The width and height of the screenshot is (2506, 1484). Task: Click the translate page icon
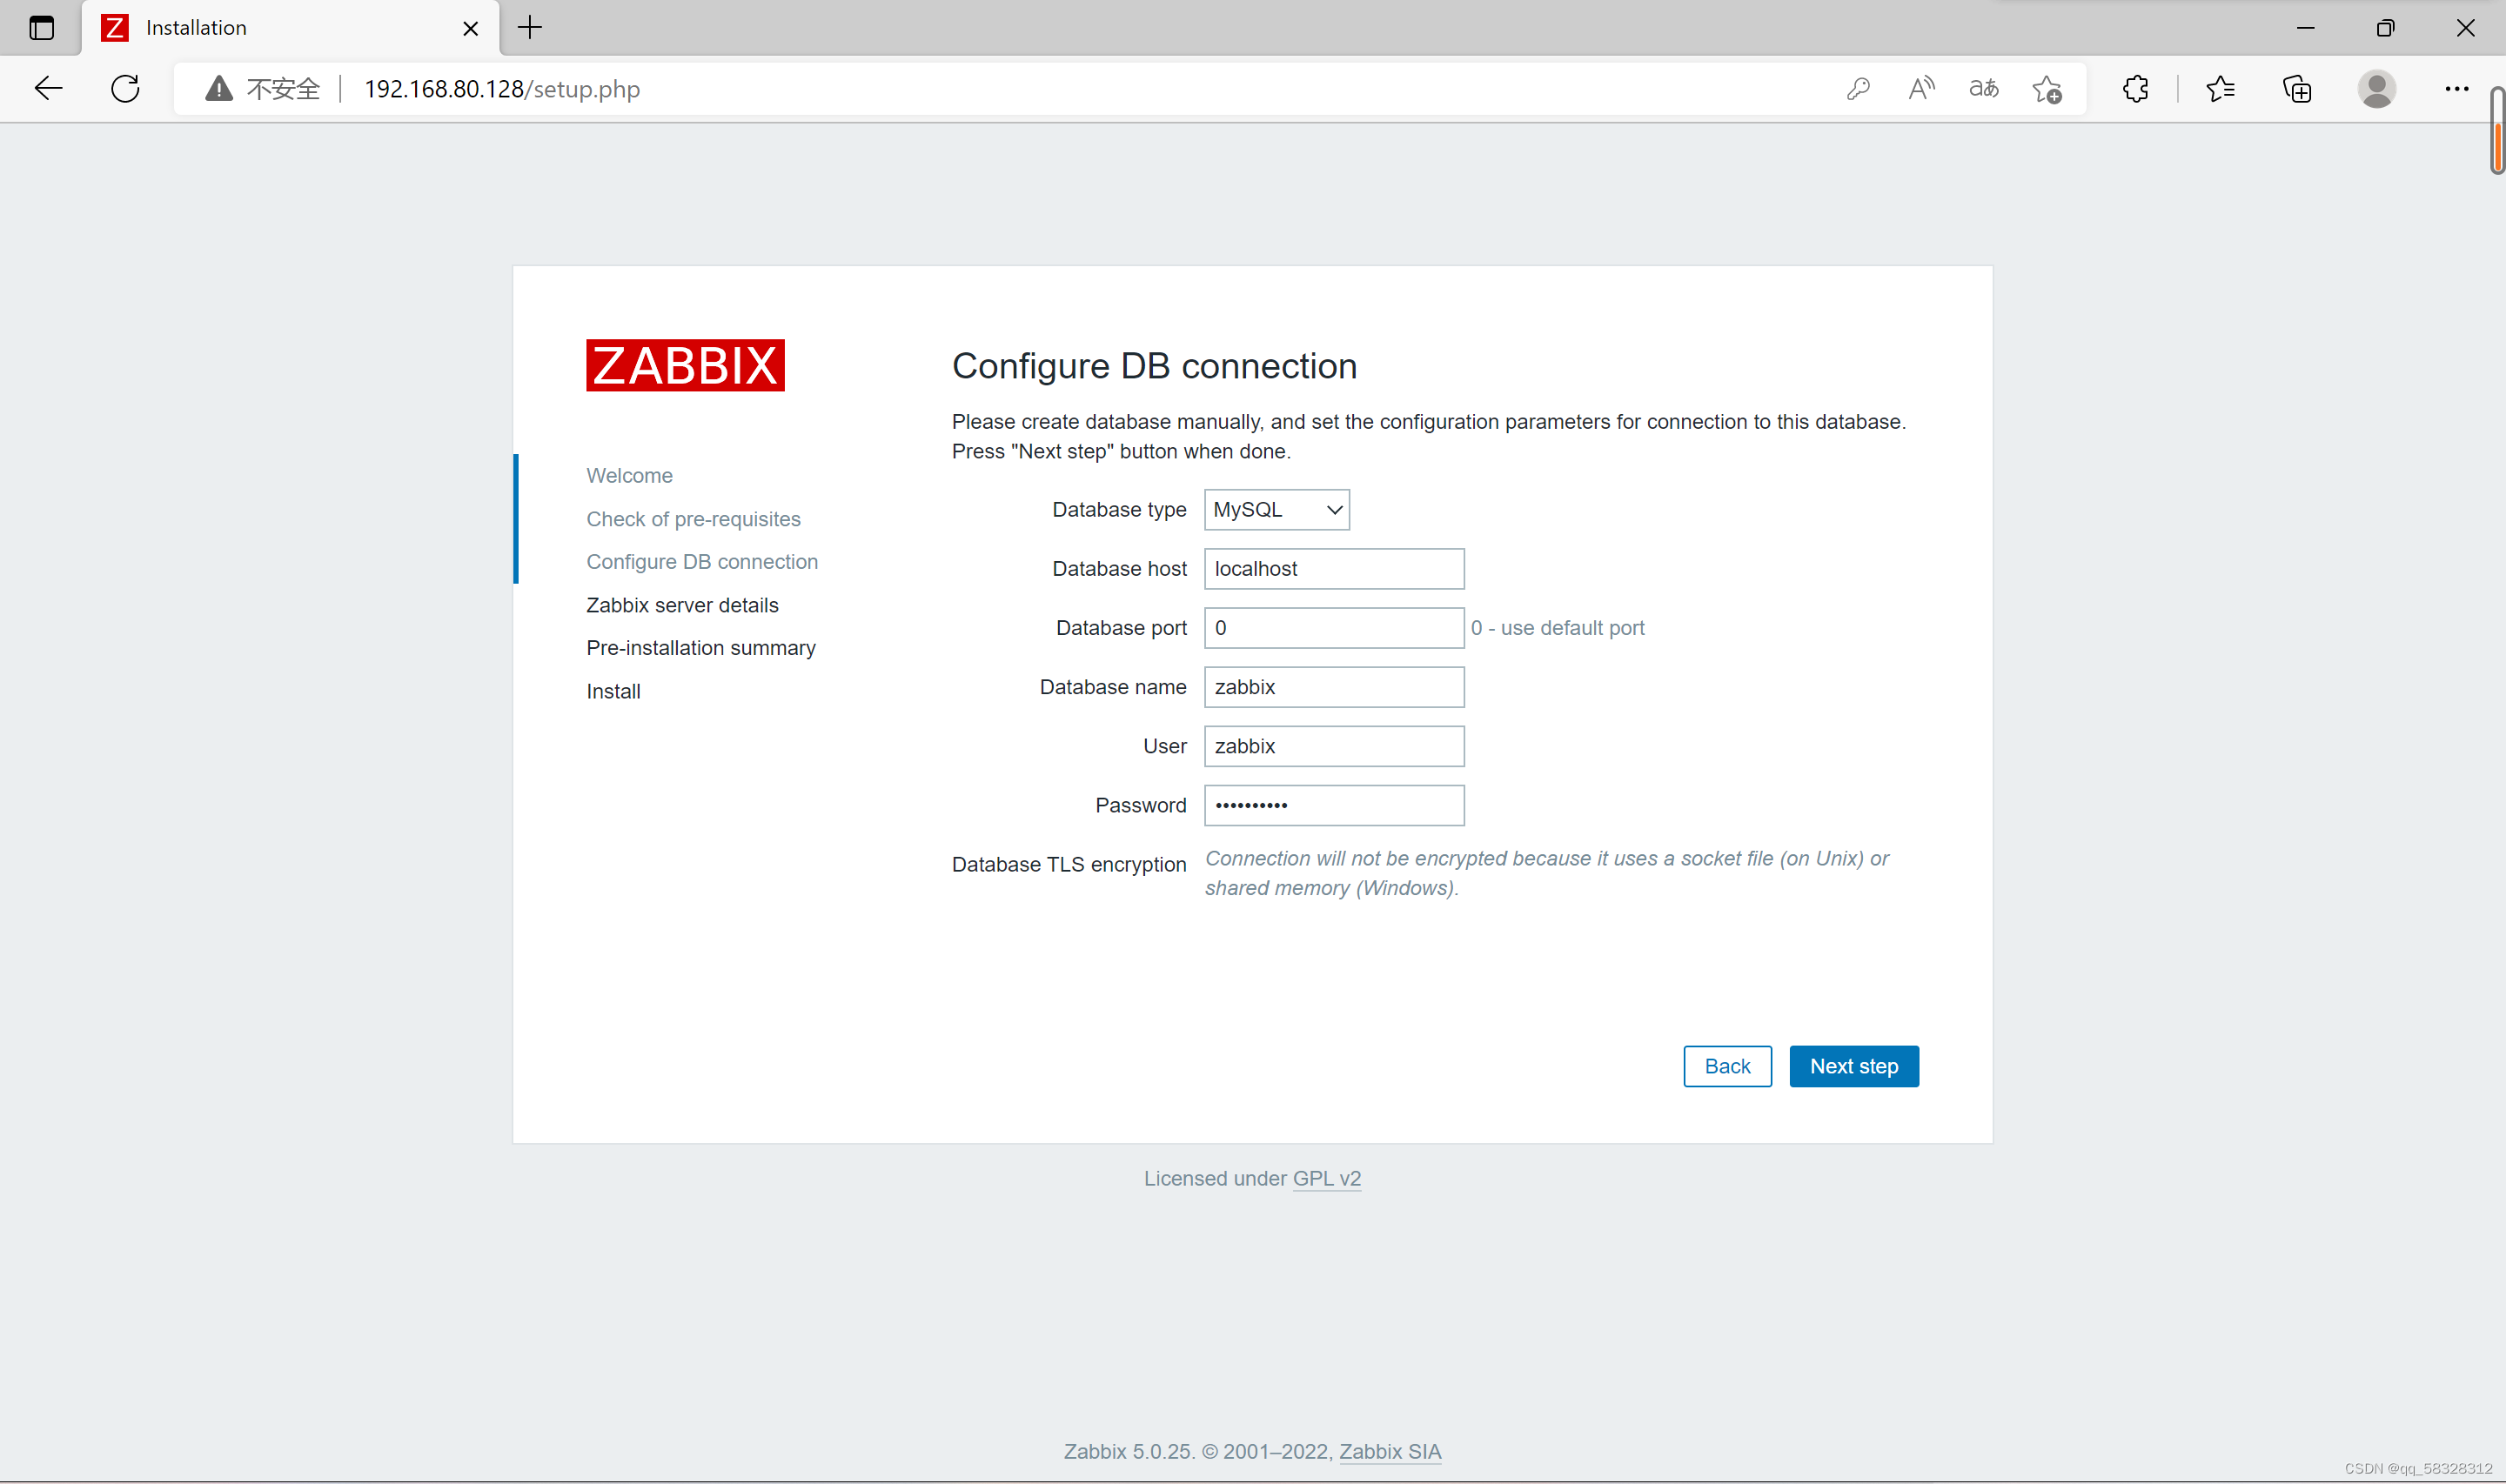pyautogui.click(x=1984, y=89)
